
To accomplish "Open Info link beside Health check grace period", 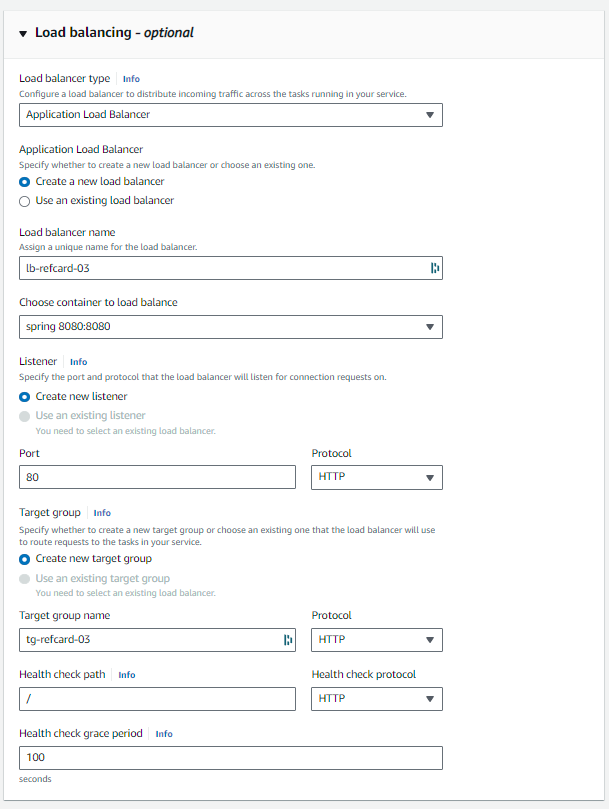I will [163, 734].
